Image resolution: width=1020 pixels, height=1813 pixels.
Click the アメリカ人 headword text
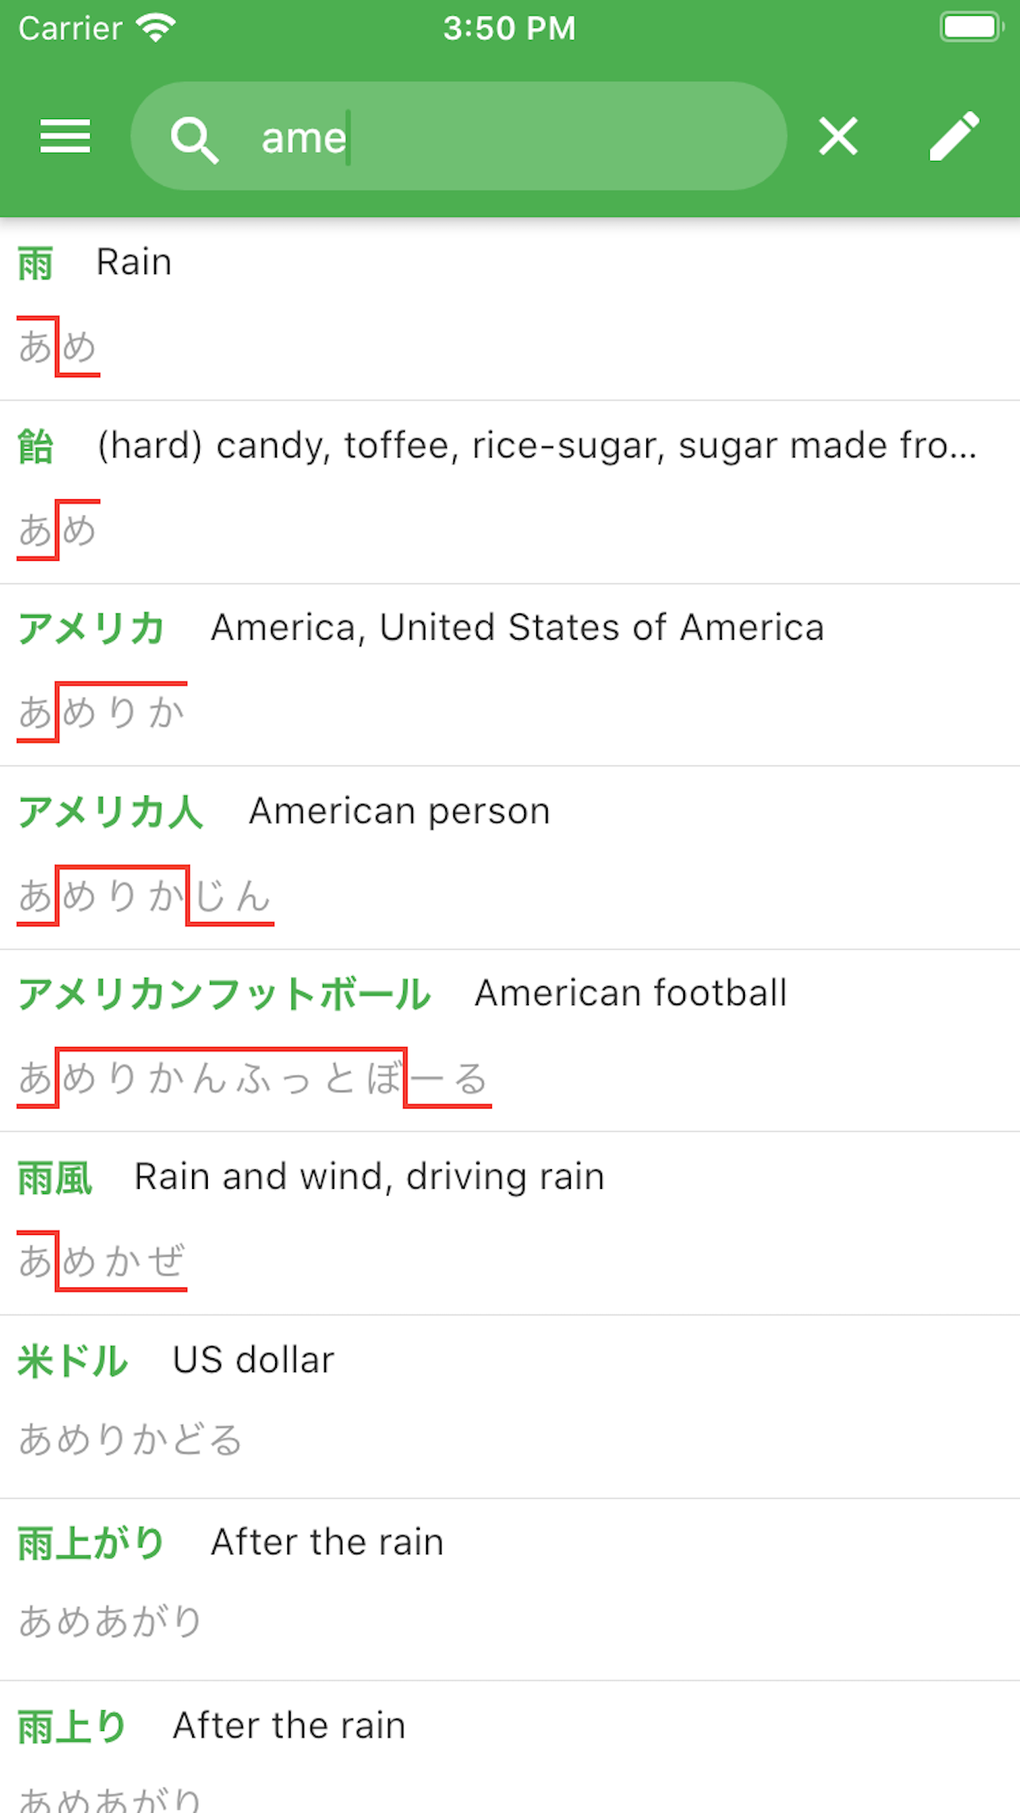coord(111,811)
